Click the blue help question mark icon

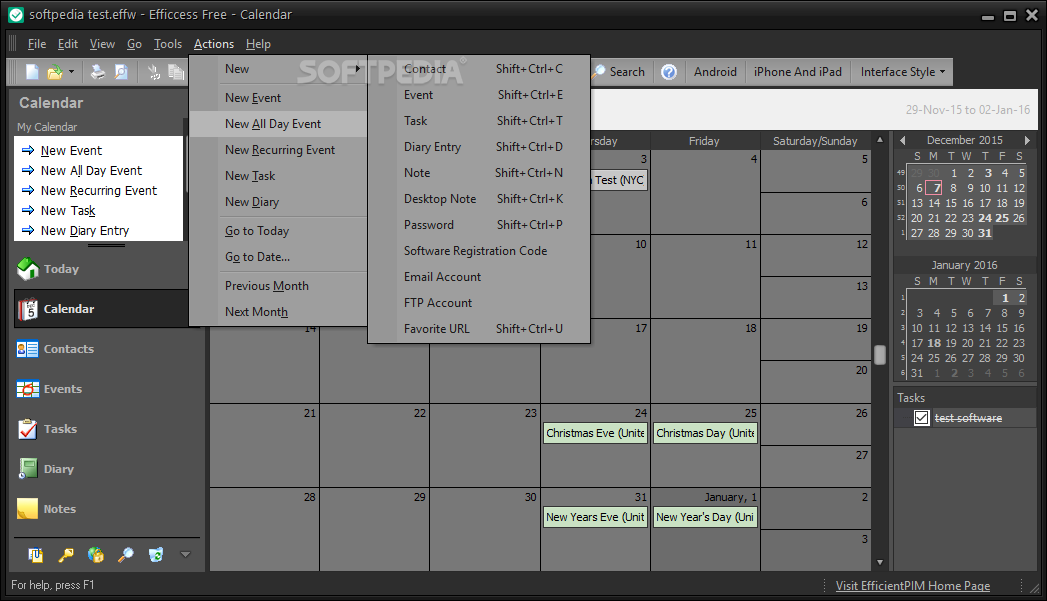coord(668,72)
